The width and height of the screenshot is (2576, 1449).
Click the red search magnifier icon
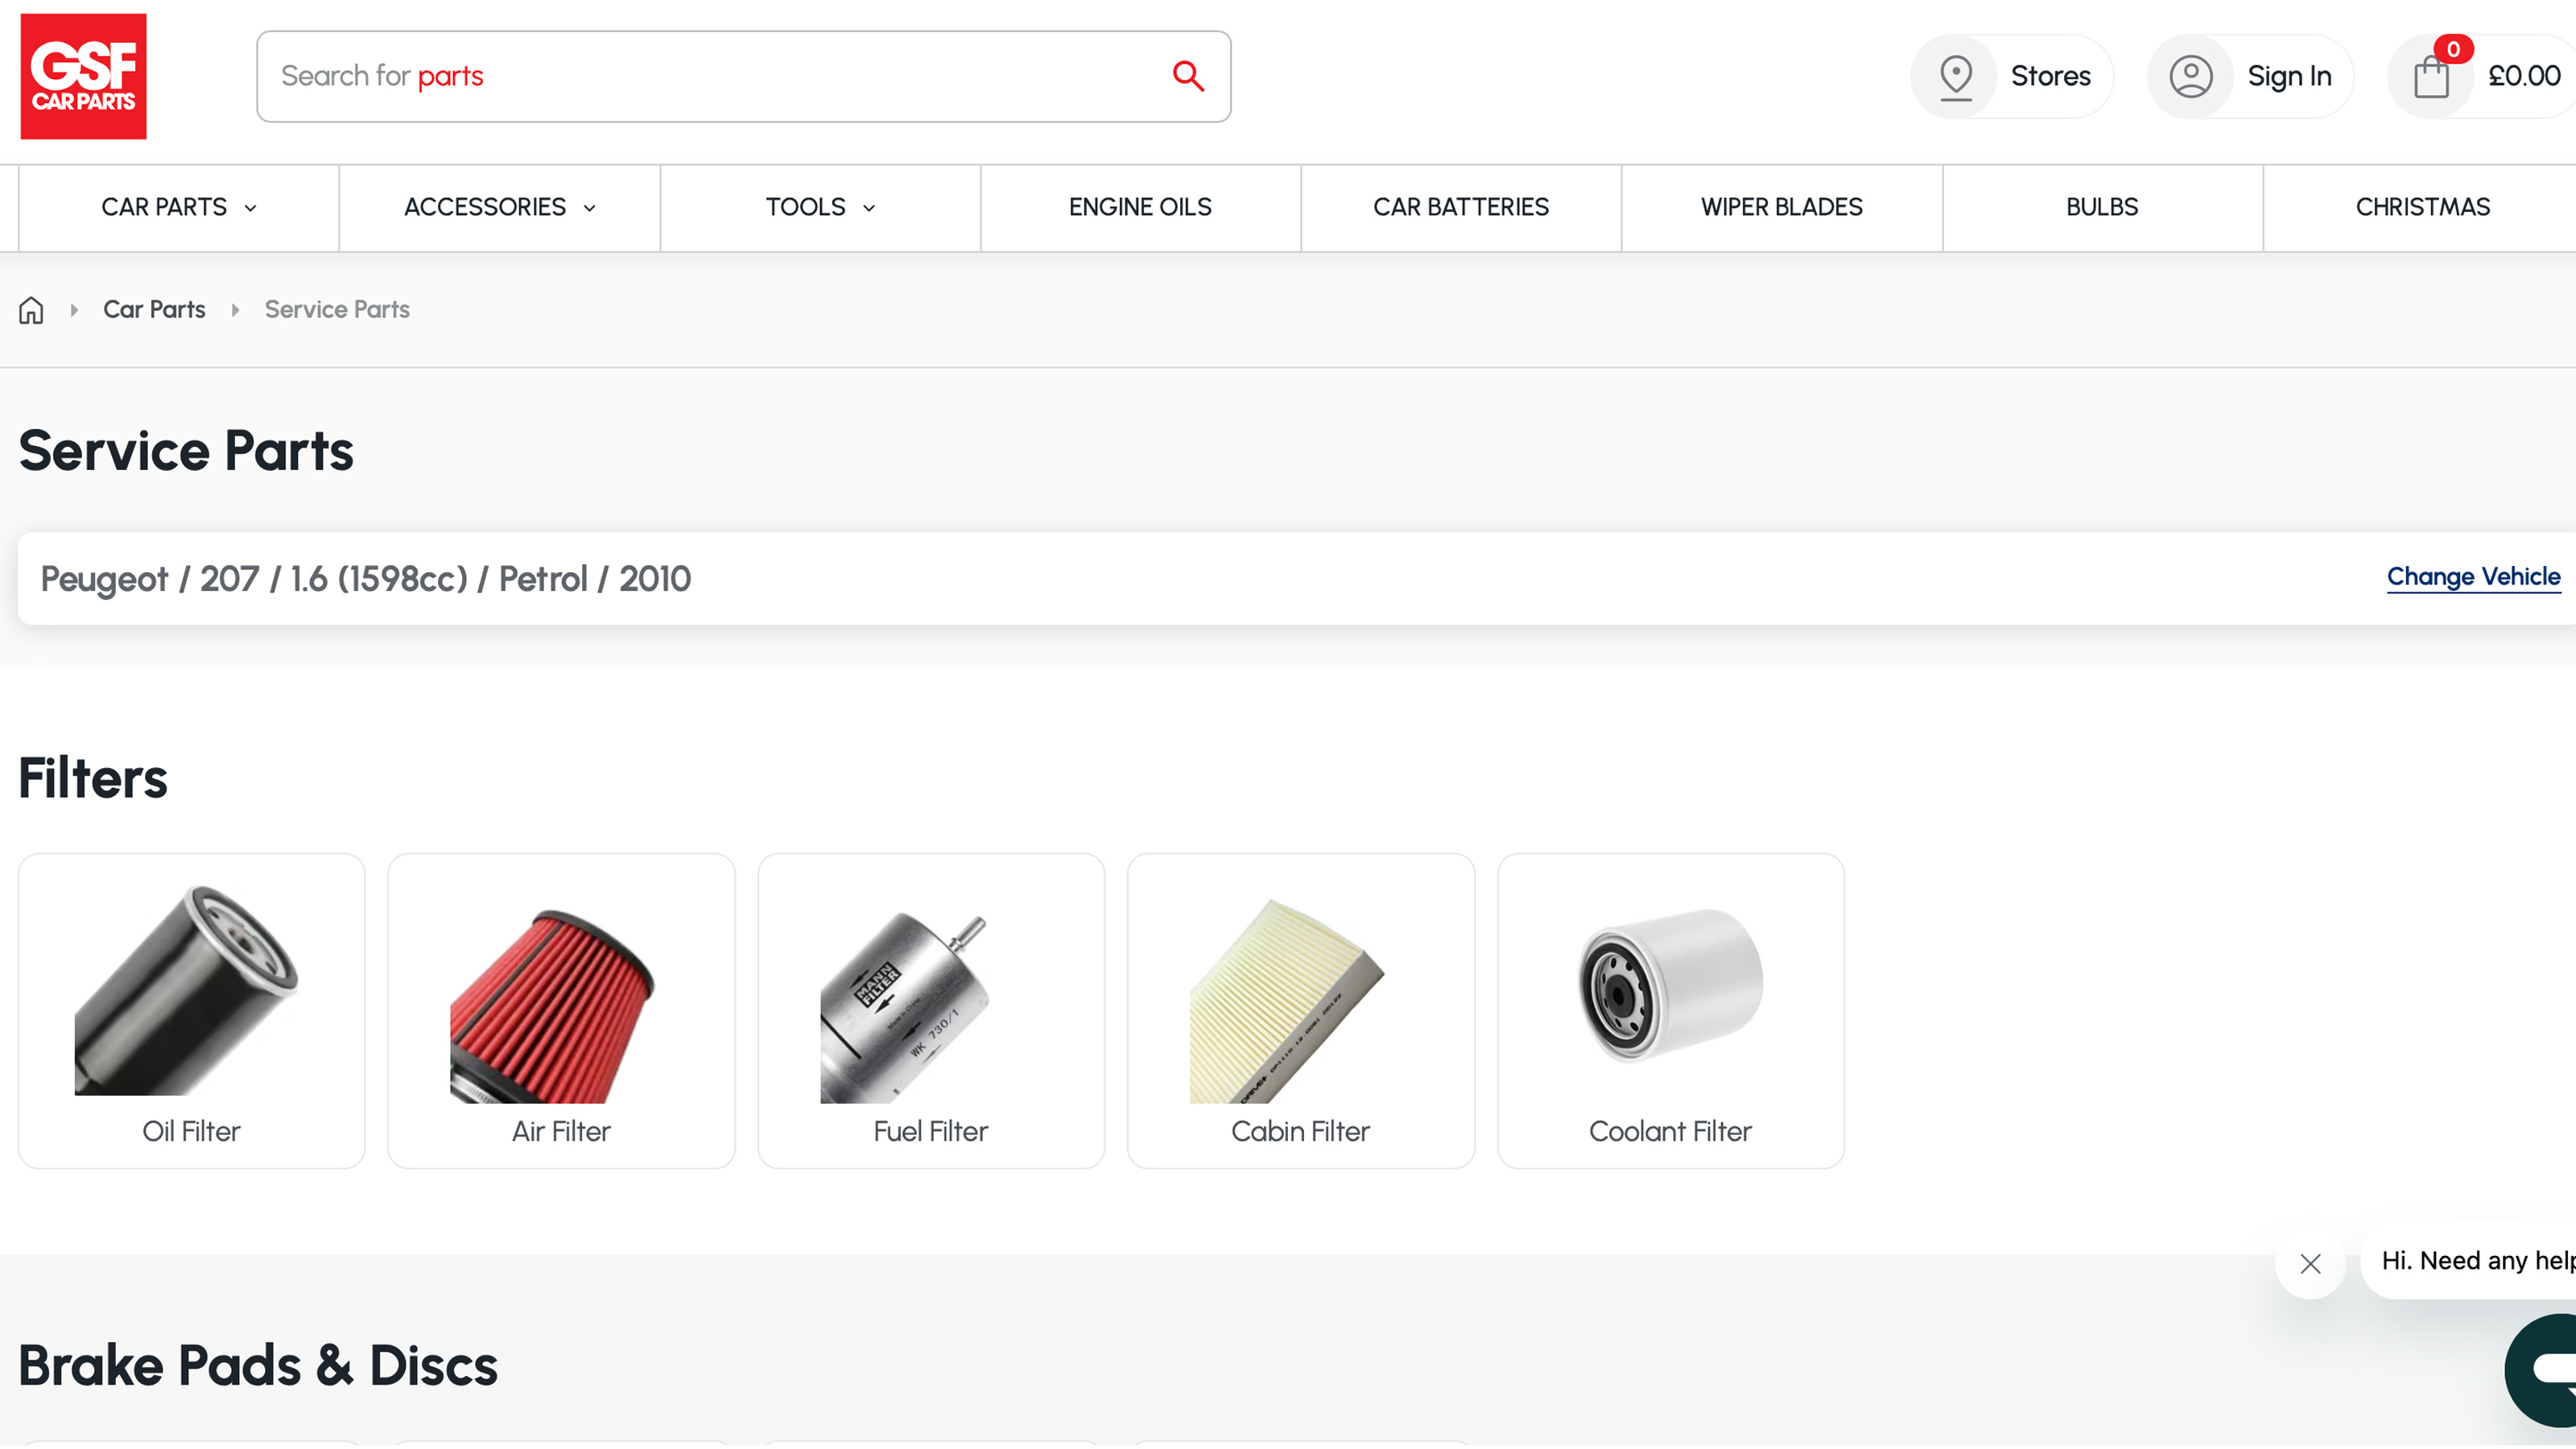[x=1188, y=76]
